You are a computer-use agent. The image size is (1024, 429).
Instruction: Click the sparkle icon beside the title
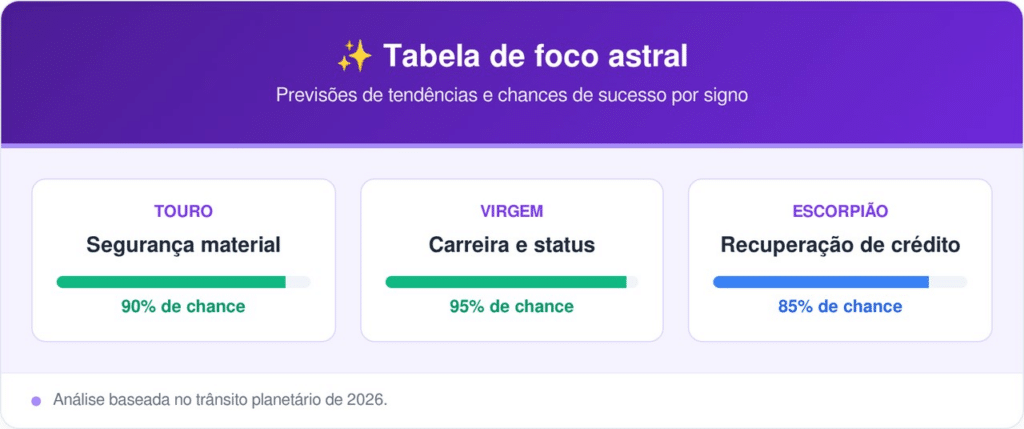pos(354,56)
